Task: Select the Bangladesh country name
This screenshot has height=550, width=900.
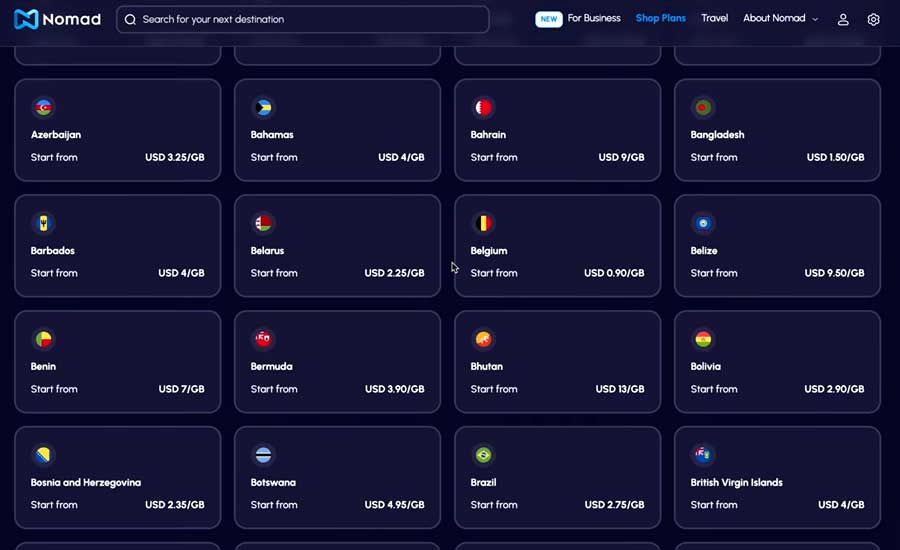Action: (717, 135)
